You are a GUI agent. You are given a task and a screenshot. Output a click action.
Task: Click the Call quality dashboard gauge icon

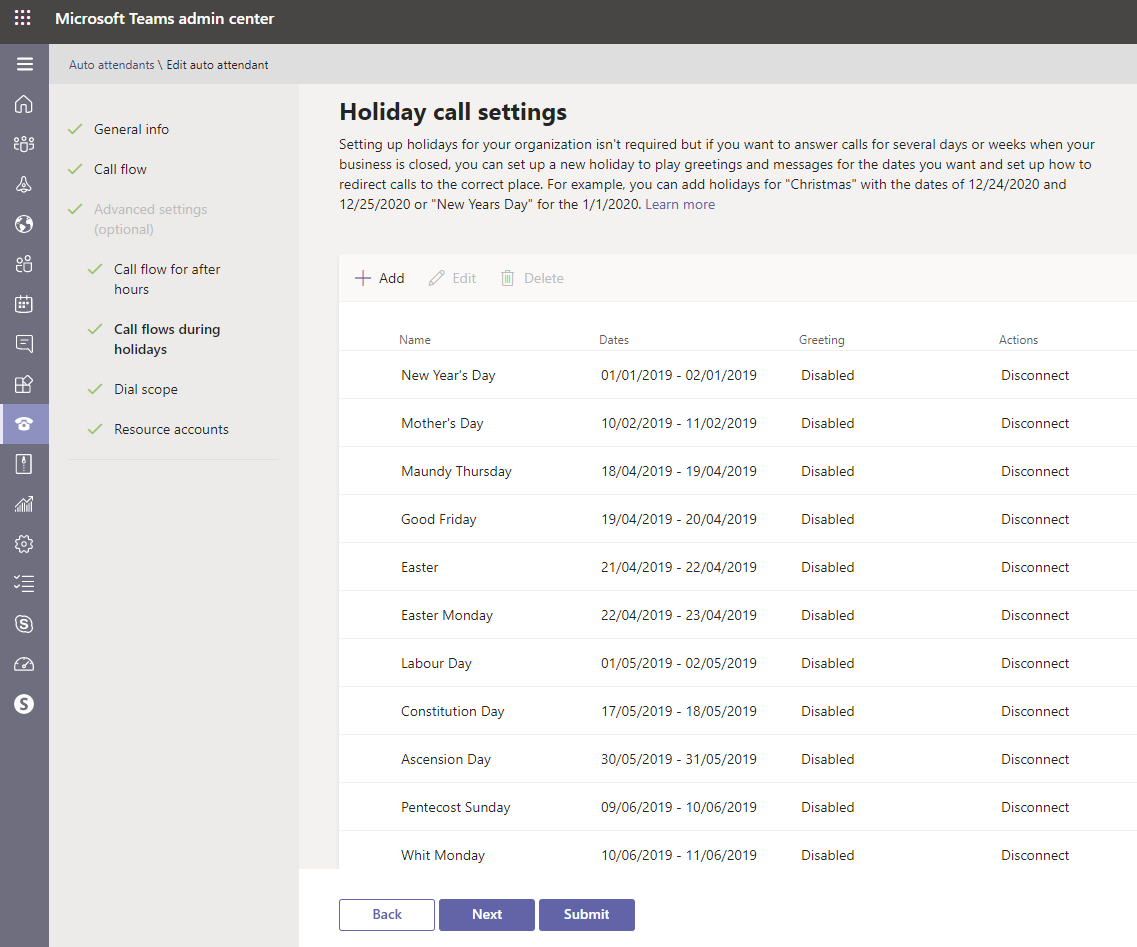(x=25, y=663)
